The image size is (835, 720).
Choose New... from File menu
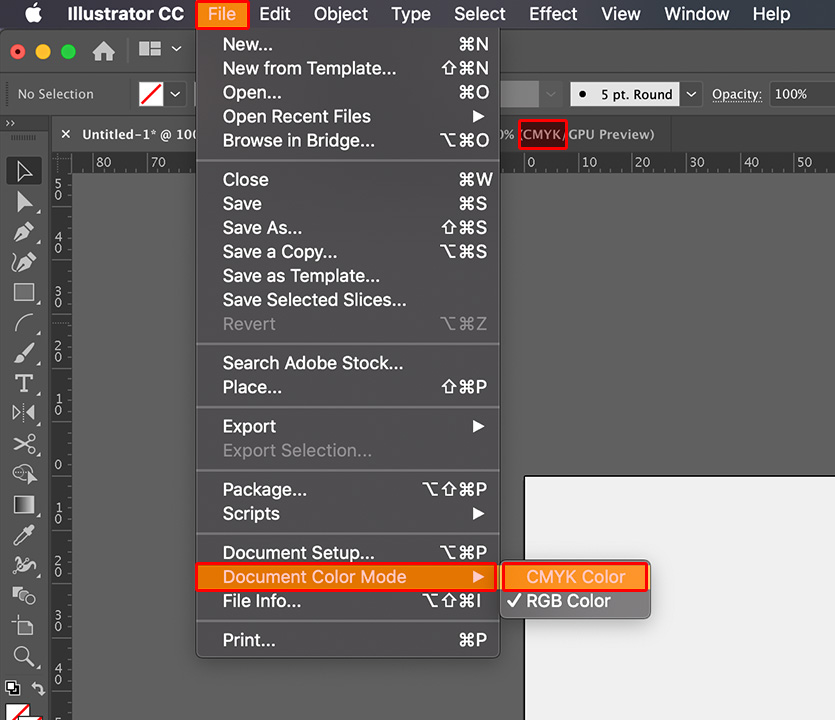click(x=348, y=44)
